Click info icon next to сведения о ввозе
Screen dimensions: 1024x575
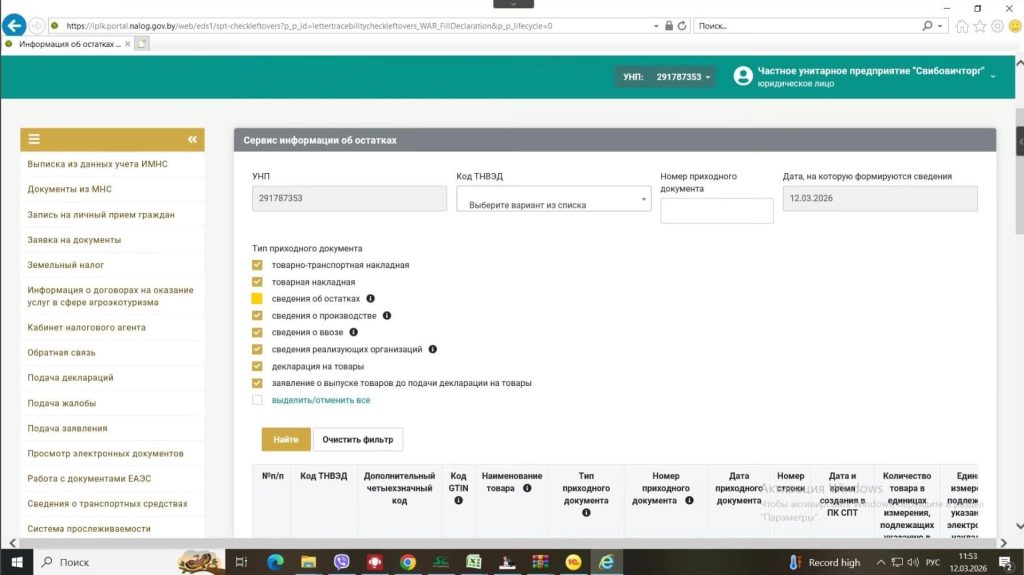(x=353, y=333)
